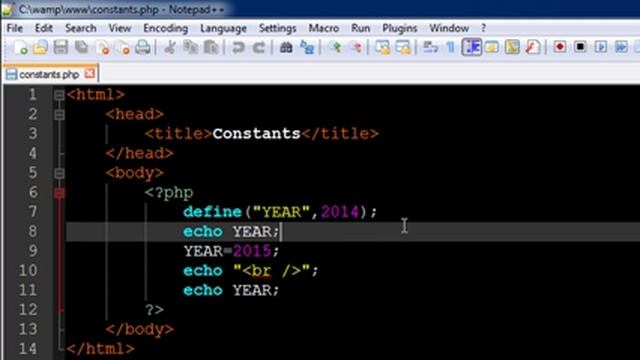Screen dimensions: 640x360
Task: Click line number 14 in the margin
Action: [x=28, y=349]
